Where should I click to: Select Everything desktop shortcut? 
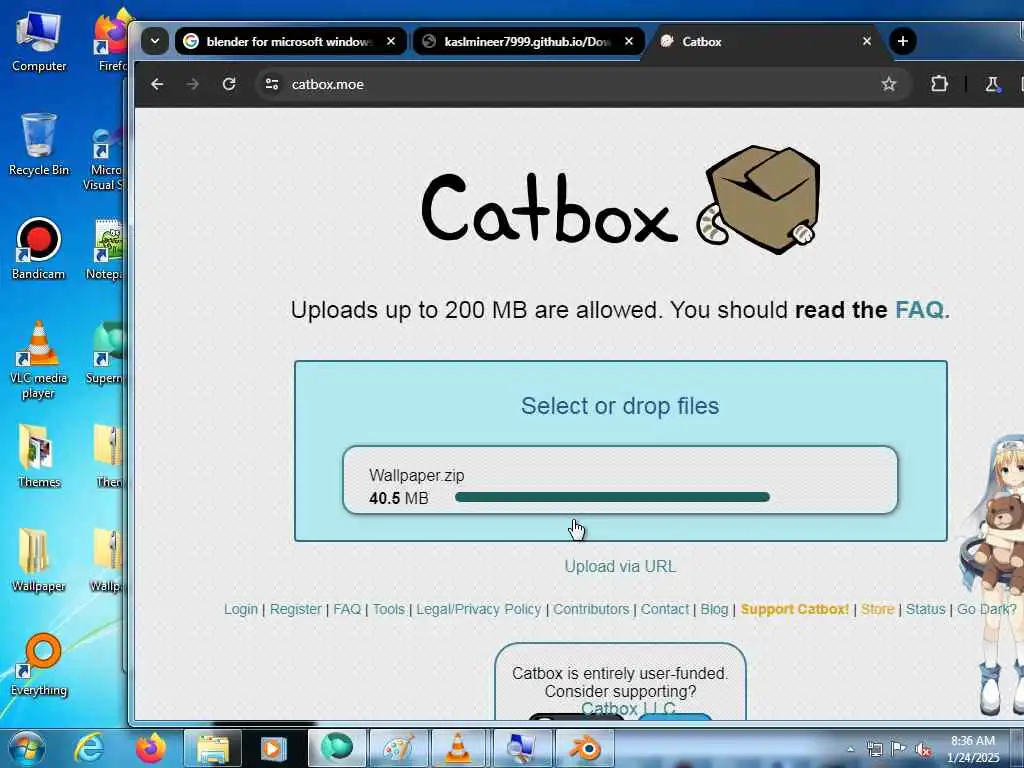39,665
